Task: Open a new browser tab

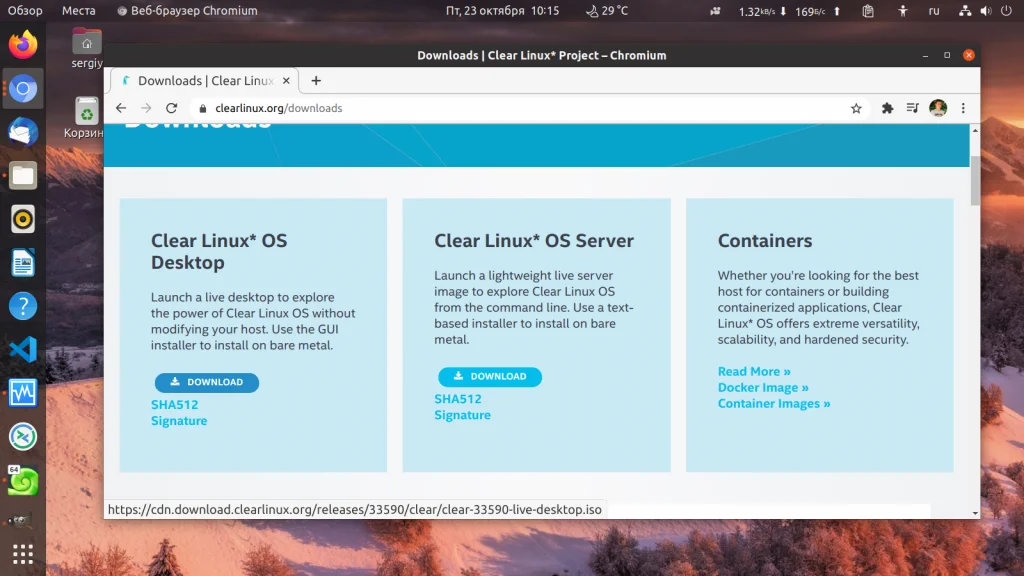Action: pyautogui.click(x=316, y=81)
